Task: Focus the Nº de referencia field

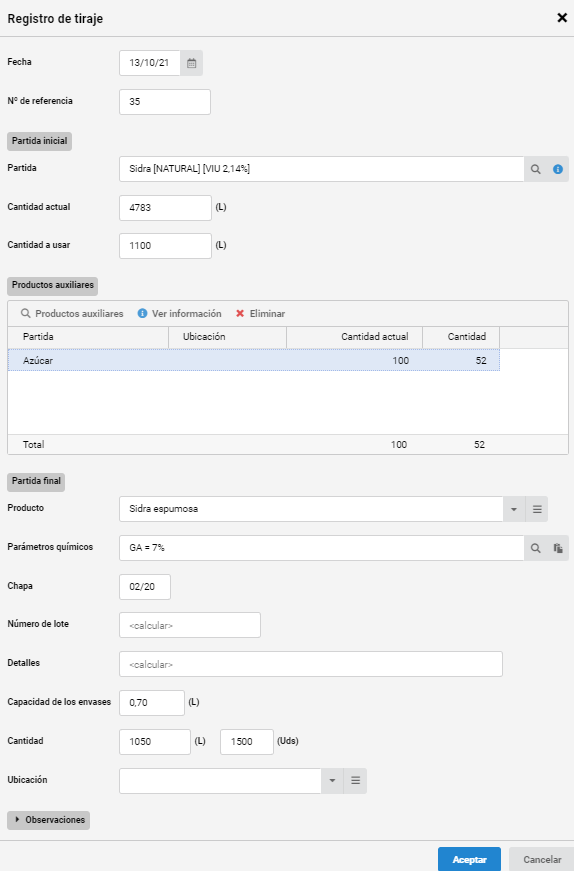Action: (x=165, y=102)
